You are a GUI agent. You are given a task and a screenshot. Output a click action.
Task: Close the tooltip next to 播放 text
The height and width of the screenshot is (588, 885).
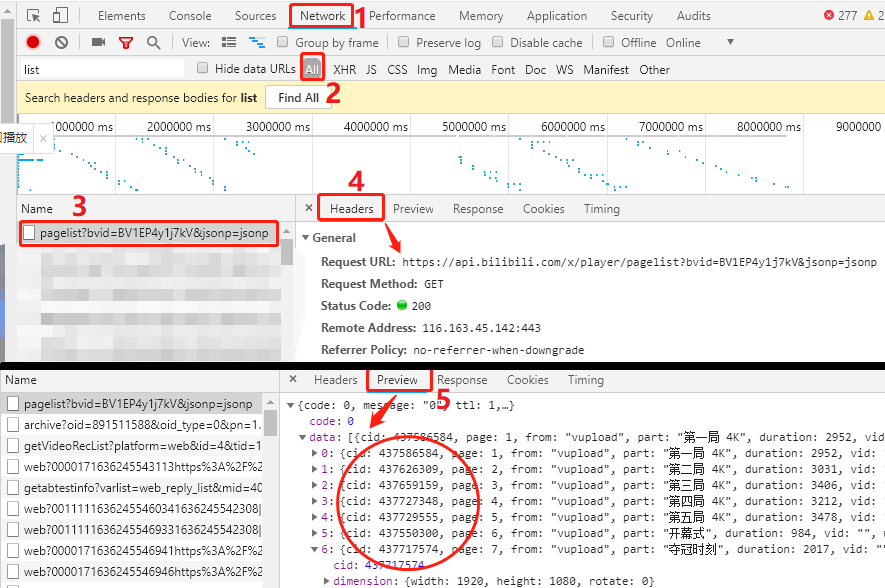(43, 138)
